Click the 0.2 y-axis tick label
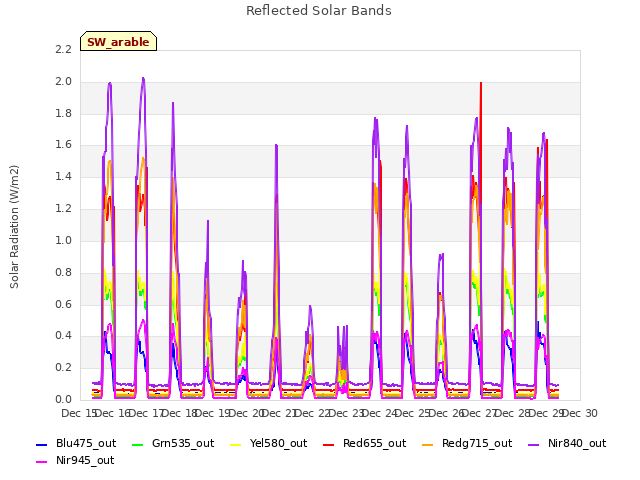640x480 pixels. pyautogui.click(x=63, y=367)
